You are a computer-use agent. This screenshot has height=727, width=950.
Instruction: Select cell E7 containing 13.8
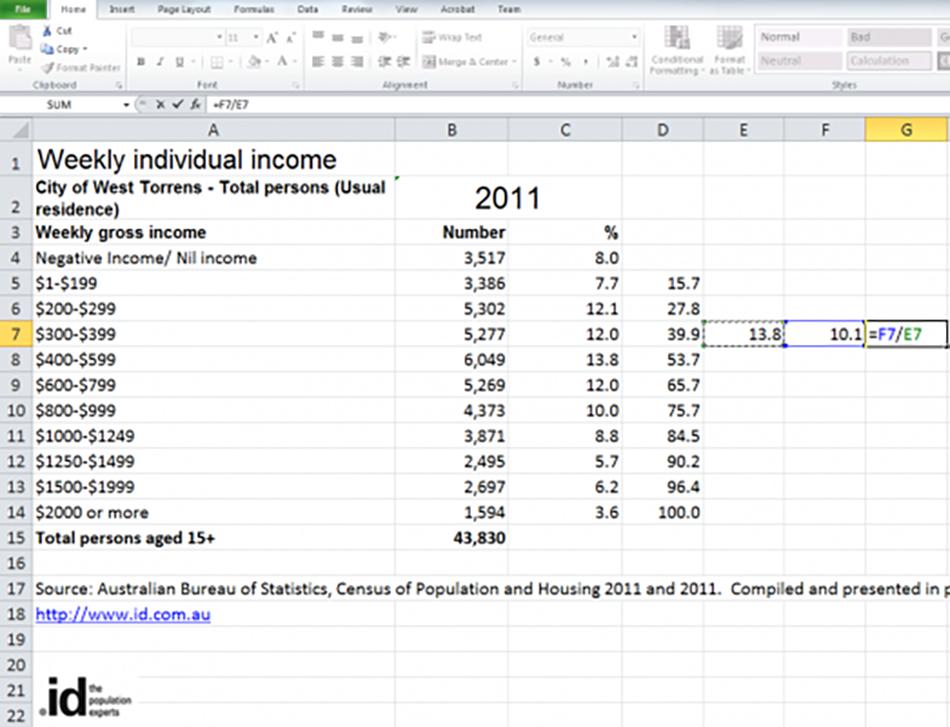(743, 334)
